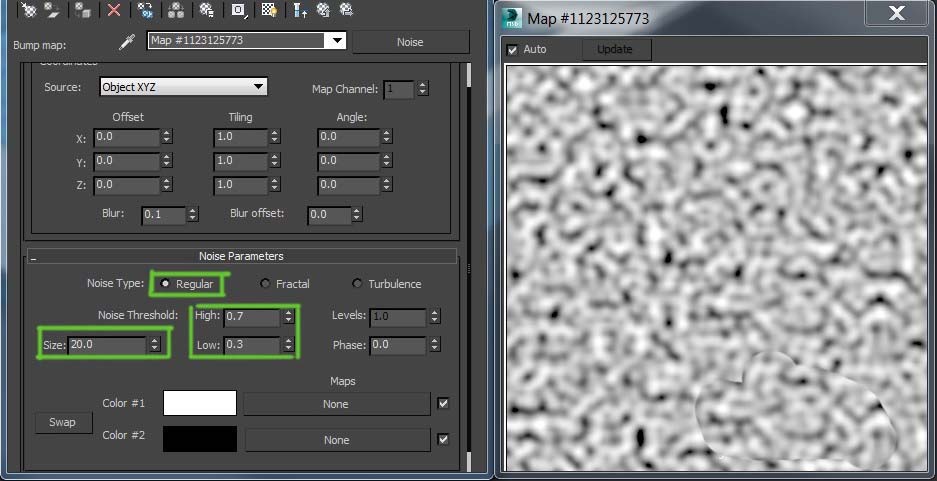937x481 pixels.
Task: Toggle the Color #1 map checkbox
Action: (x=443, y=403)
